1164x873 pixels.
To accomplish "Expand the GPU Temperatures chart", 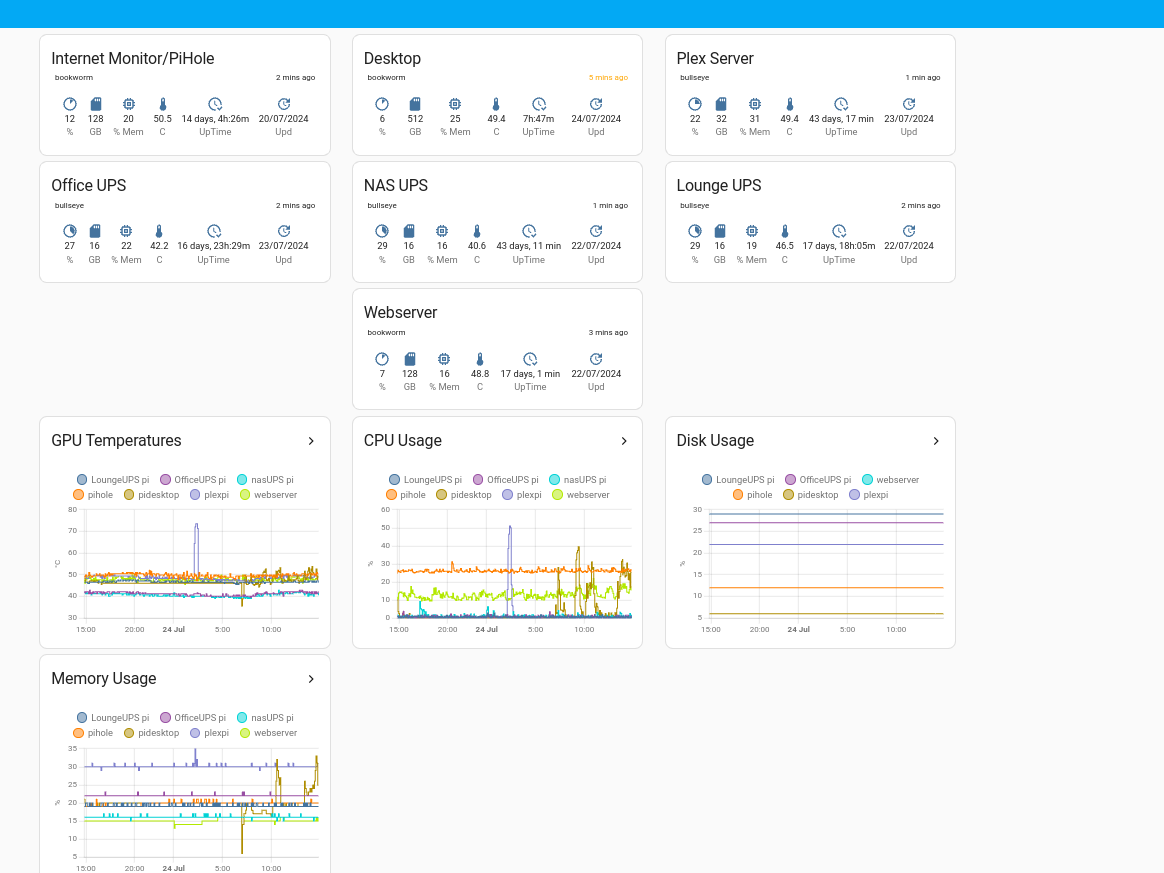I will click(x=311, y=440).
